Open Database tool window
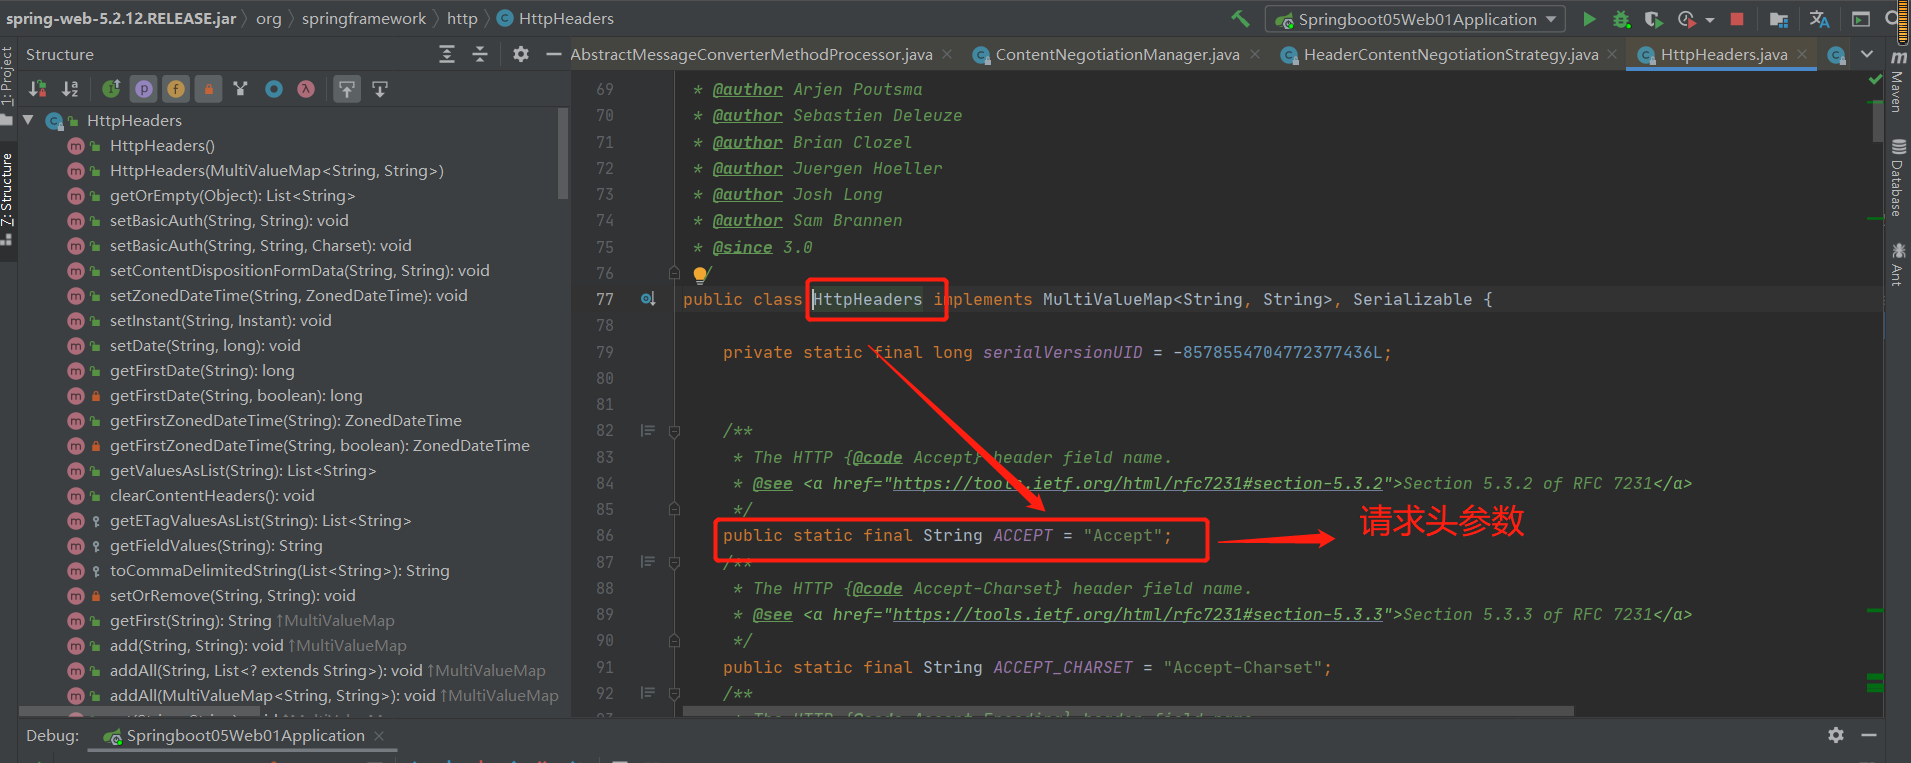This screenshot has width=1911, height=763. tap(1897, 178)
